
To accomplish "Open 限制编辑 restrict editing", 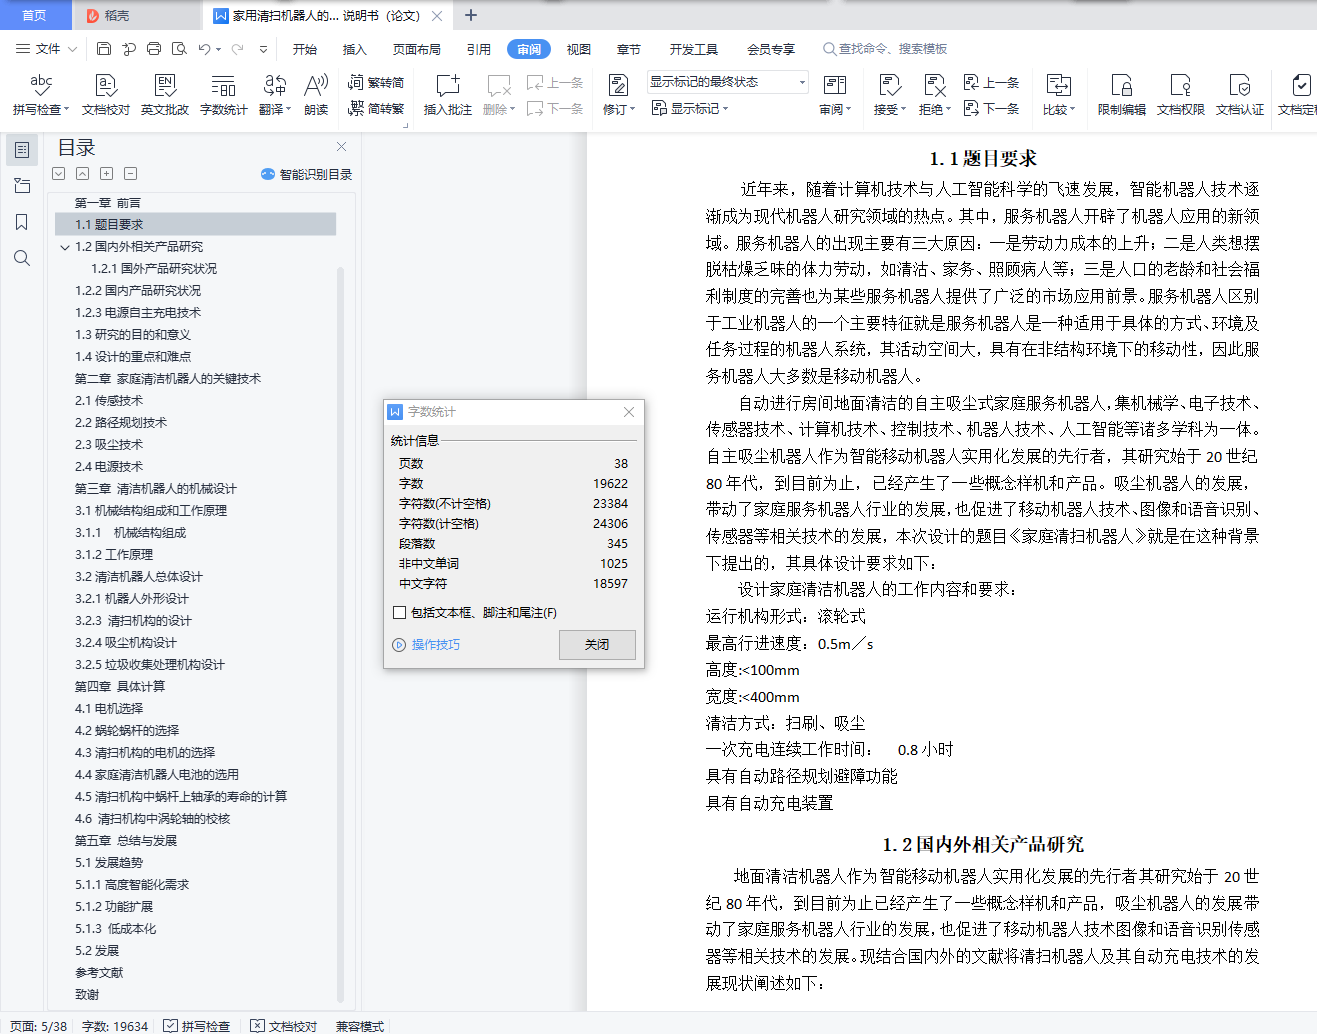I will 1121,95.
